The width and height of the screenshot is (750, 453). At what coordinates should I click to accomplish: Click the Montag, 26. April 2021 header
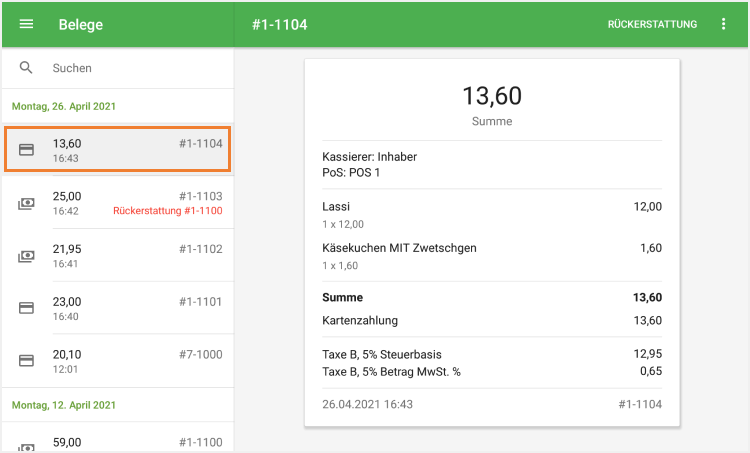(x=64, y=106)
